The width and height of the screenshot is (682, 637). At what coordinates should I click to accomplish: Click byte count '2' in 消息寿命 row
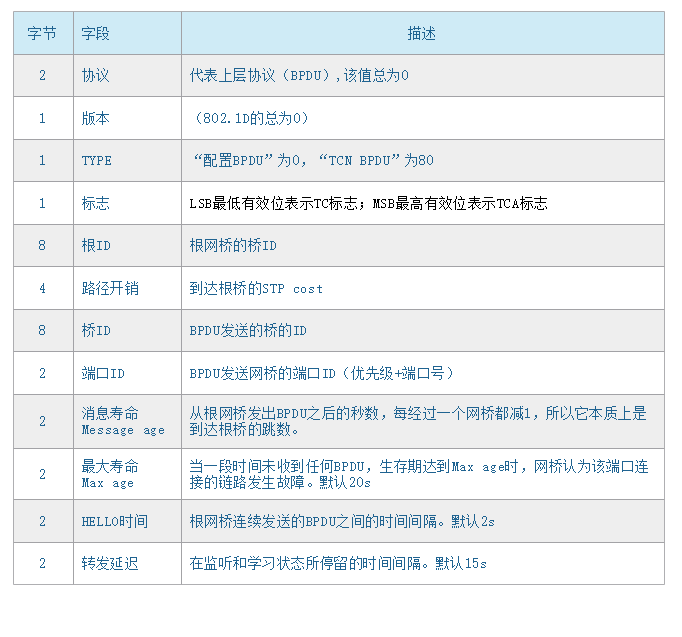42,421
